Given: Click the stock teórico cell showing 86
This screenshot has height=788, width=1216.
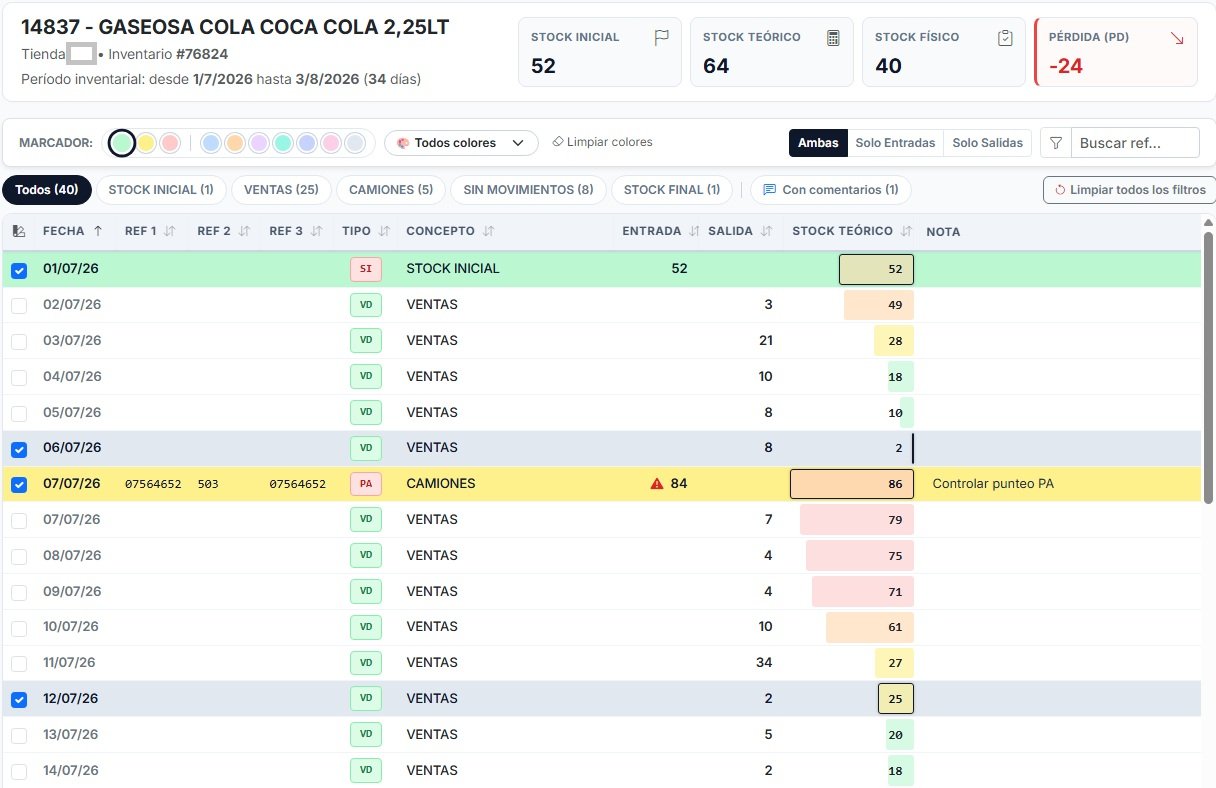Looking at the screenshot, I should [x=852, y=484].
